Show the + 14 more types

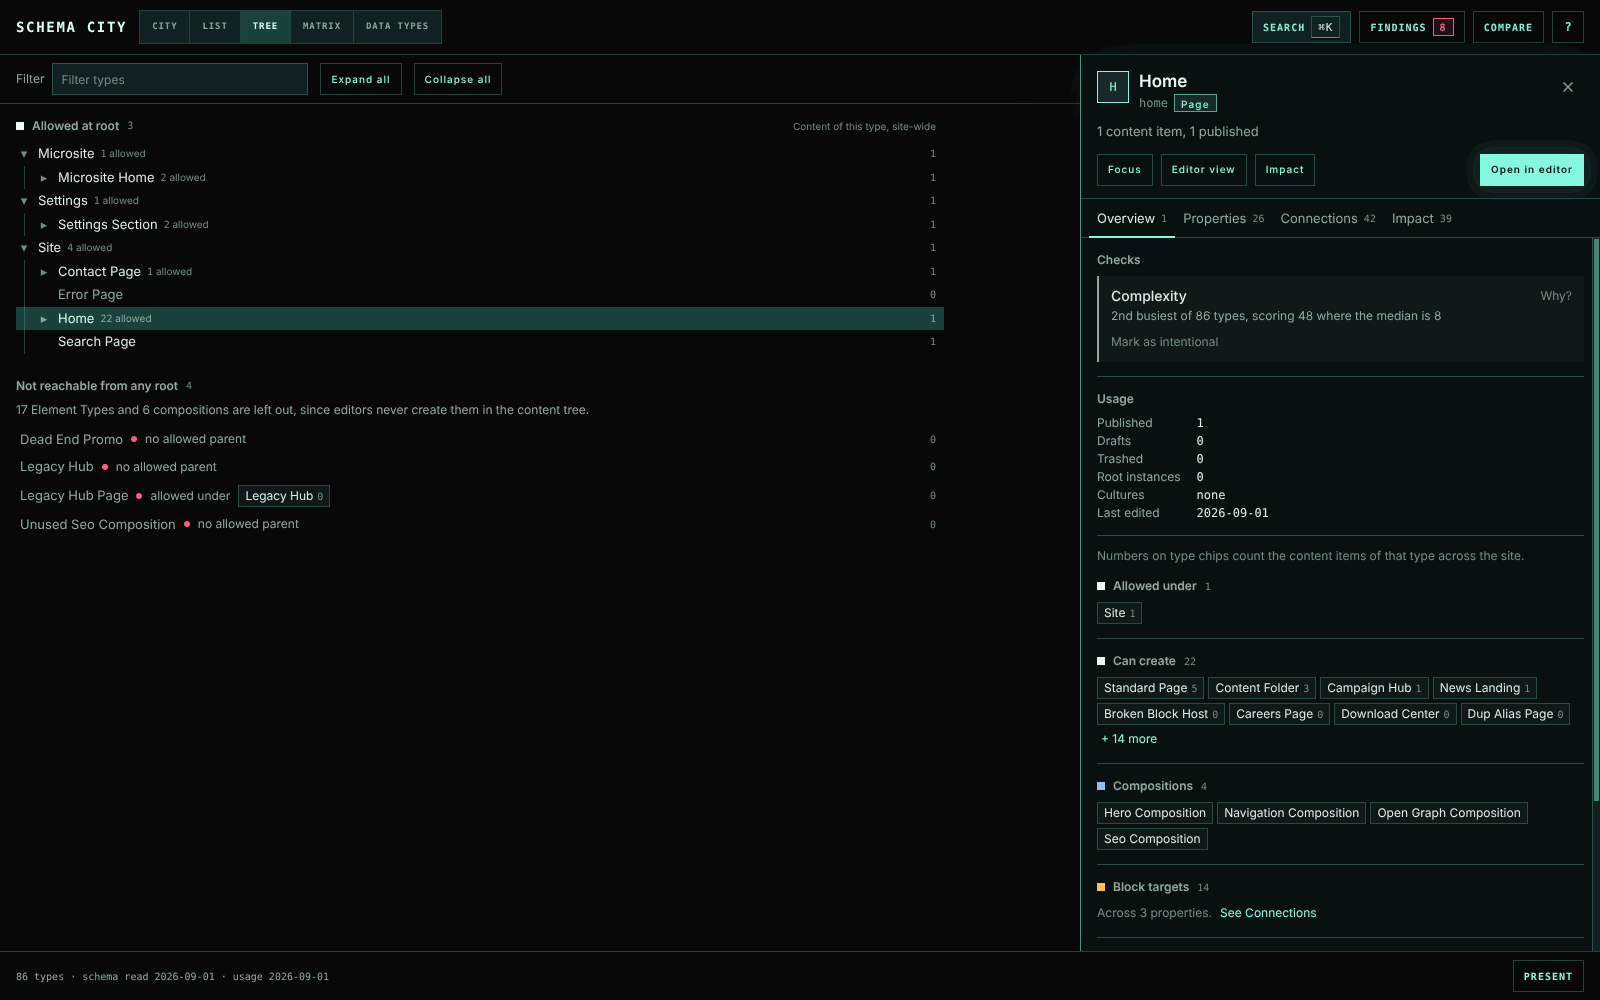coord(1129,739)
